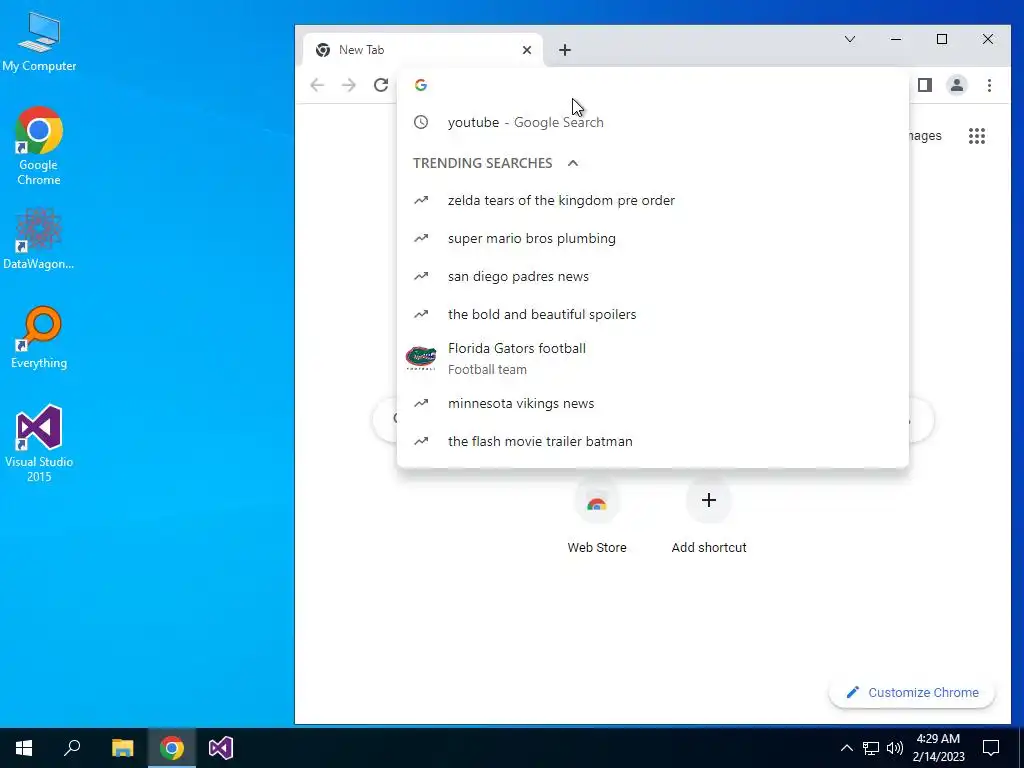Click Customize Chrome button
Viewport: 1024px width, 768px height.
pos(912,692)
